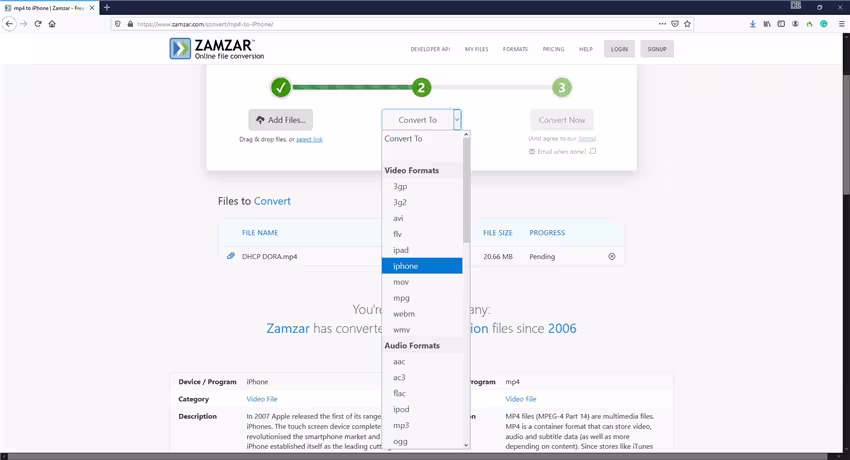Image resolution: width=850 pixels, height=460 pixels.
Task: Choose Convert To placeholder option
Action: point(422,139)
